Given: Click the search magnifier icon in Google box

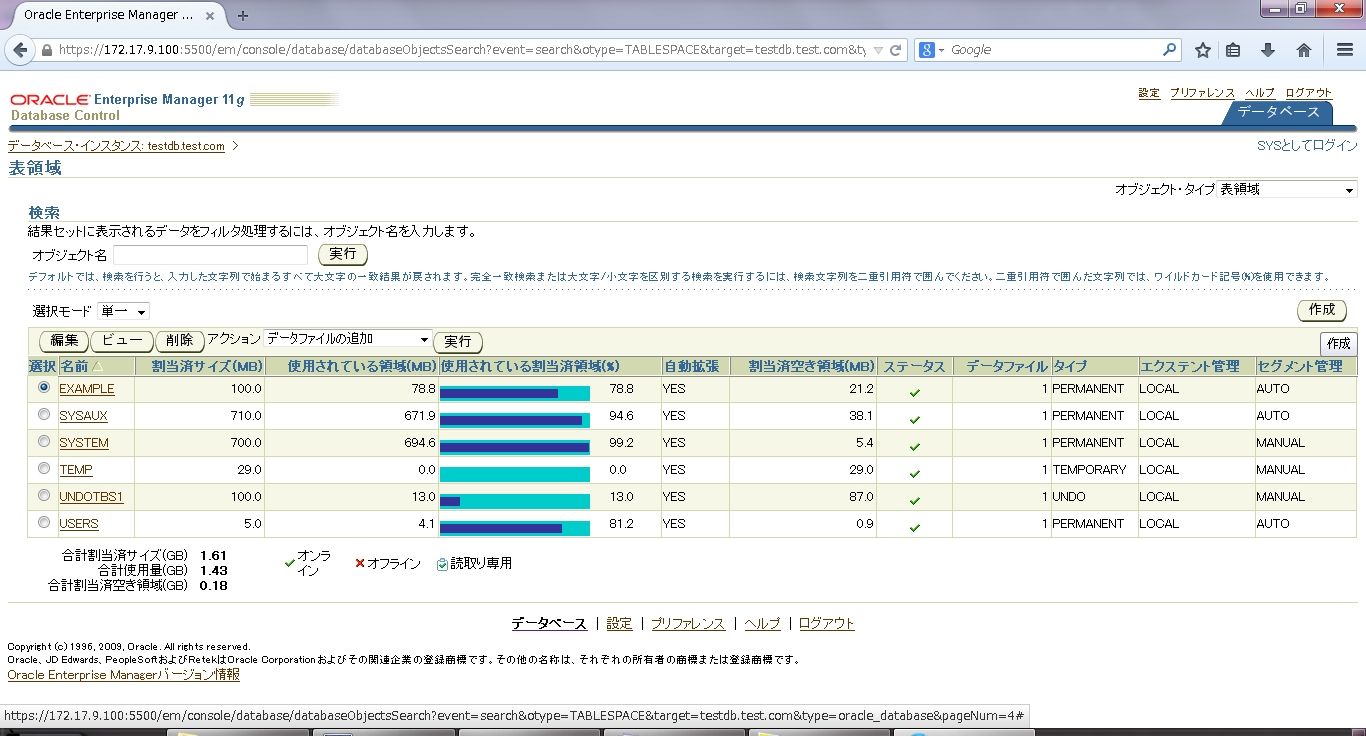Looking at the screenshot, I should [x=1170, y=49].
